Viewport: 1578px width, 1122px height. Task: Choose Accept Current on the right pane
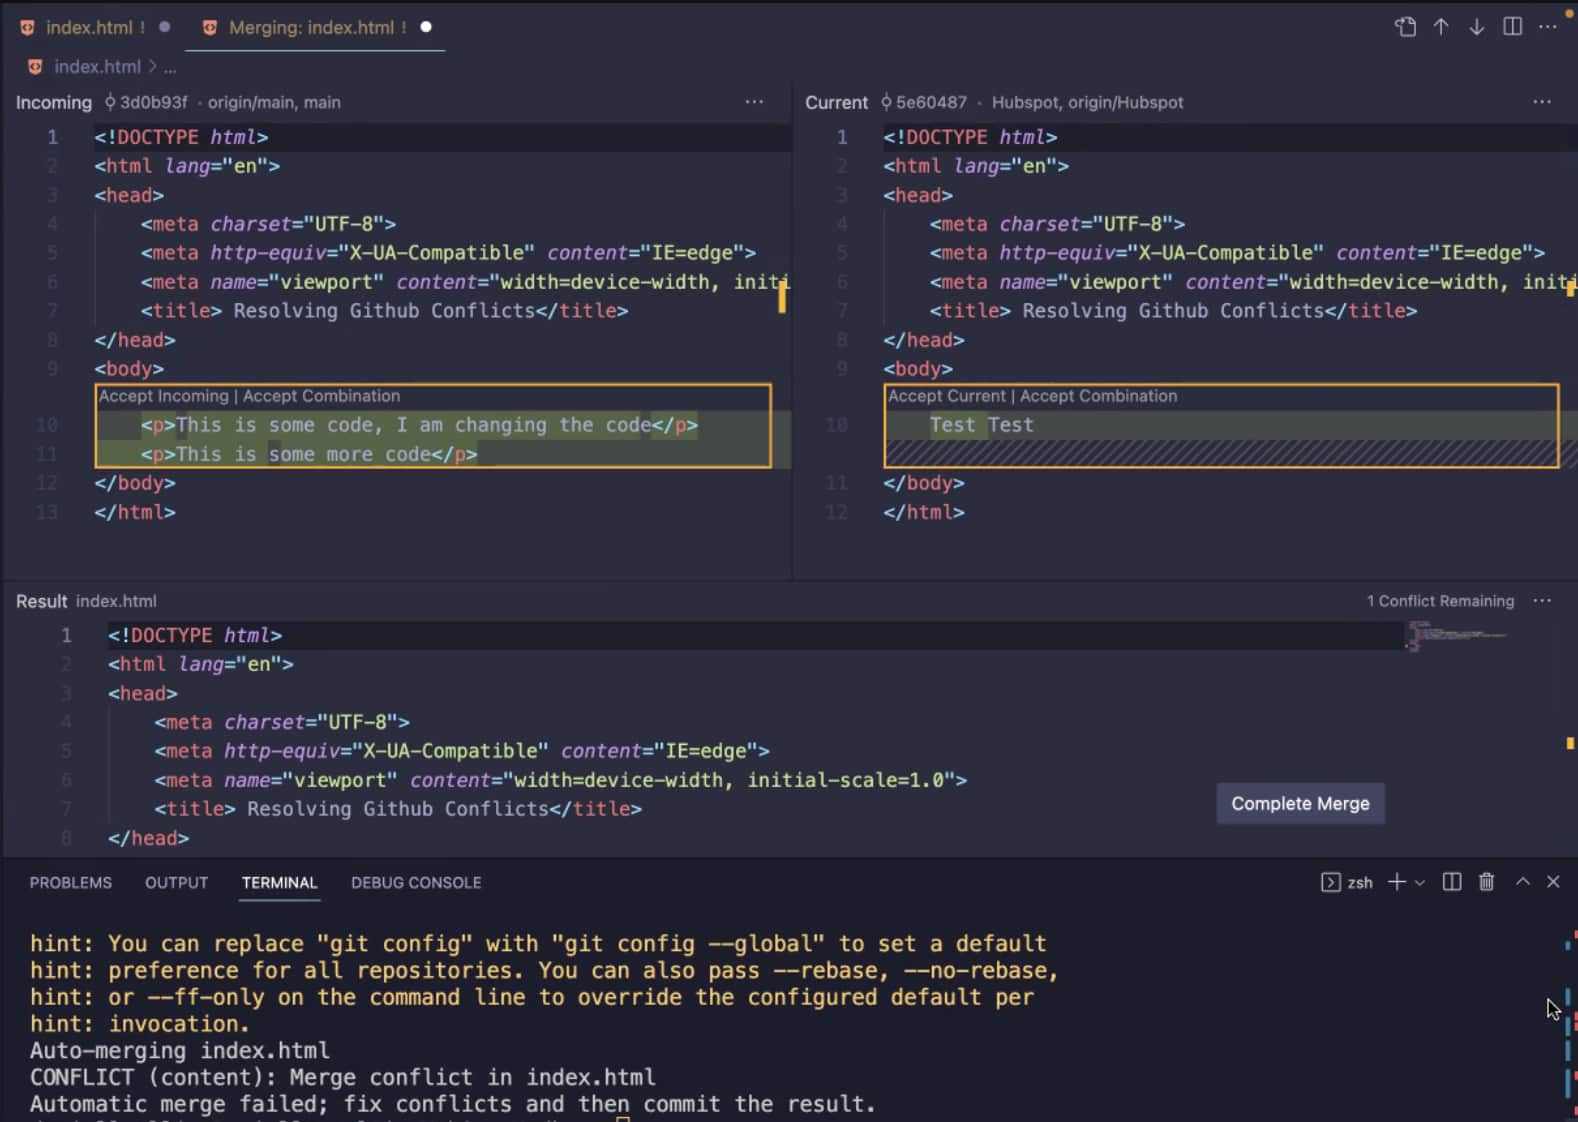coord(946,396)
